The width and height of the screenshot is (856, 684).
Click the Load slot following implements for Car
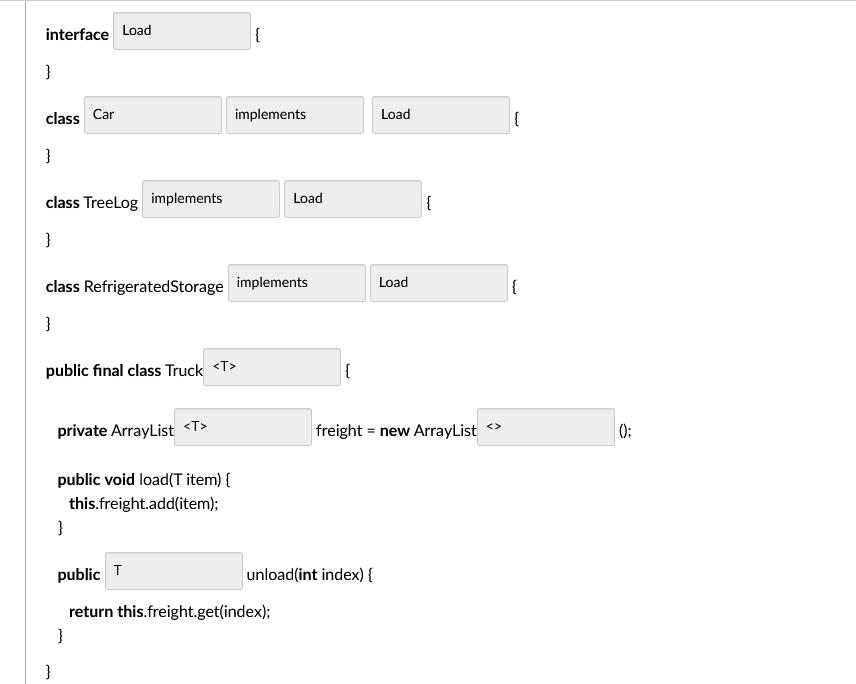coord(440,115)
